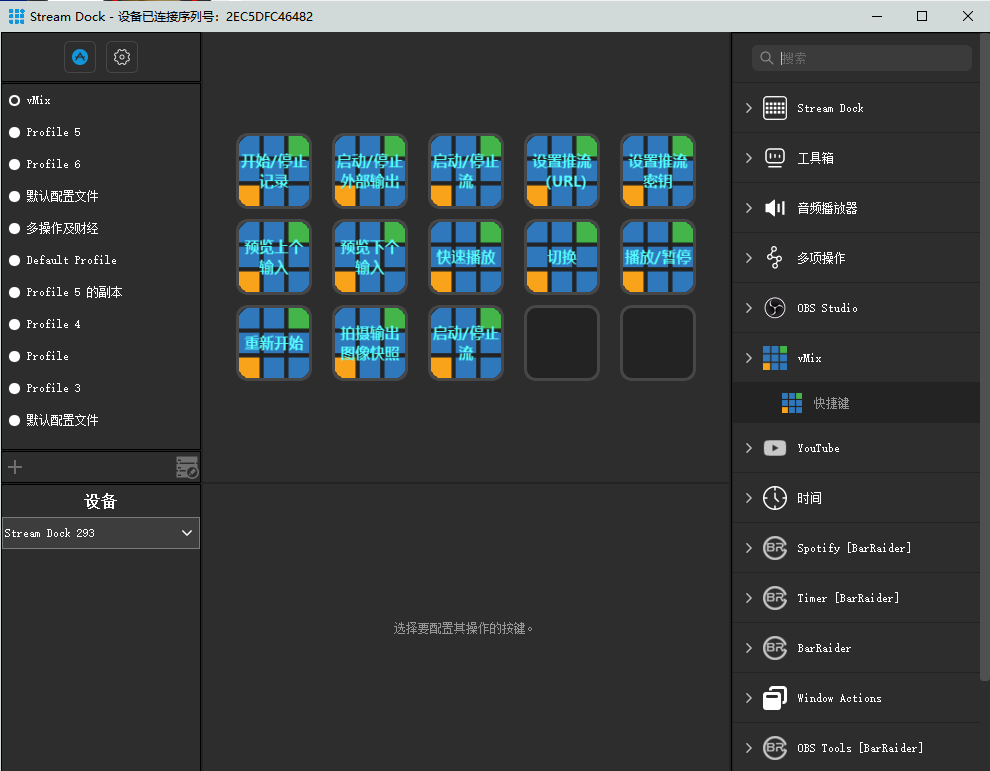Select the Profile 5 radio button
Screen dimensions: 990x771
click(15, 133)
